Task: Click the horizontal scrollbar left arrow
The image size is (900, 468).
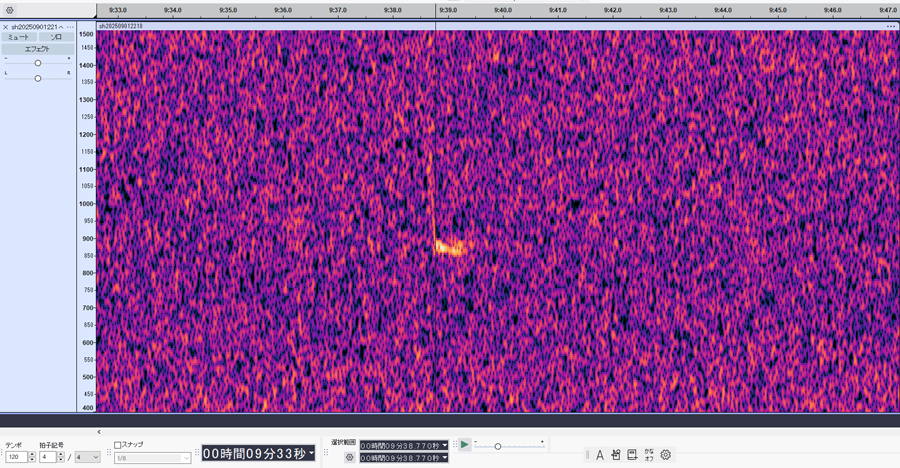Action: coord(99,432)
